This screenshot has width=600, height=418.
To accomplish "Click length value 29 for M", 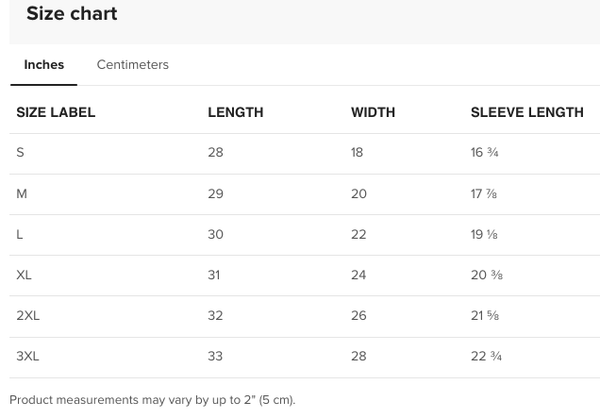I will (x=216, y=194).
